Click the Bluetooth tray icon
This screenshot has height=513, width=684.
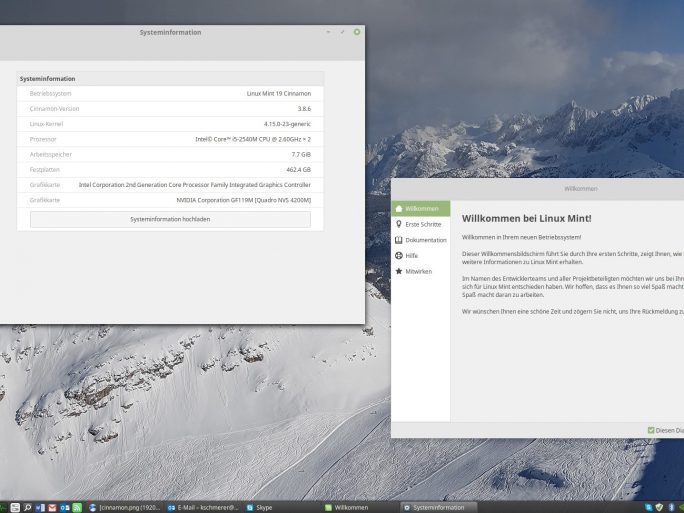coord(670,507)
